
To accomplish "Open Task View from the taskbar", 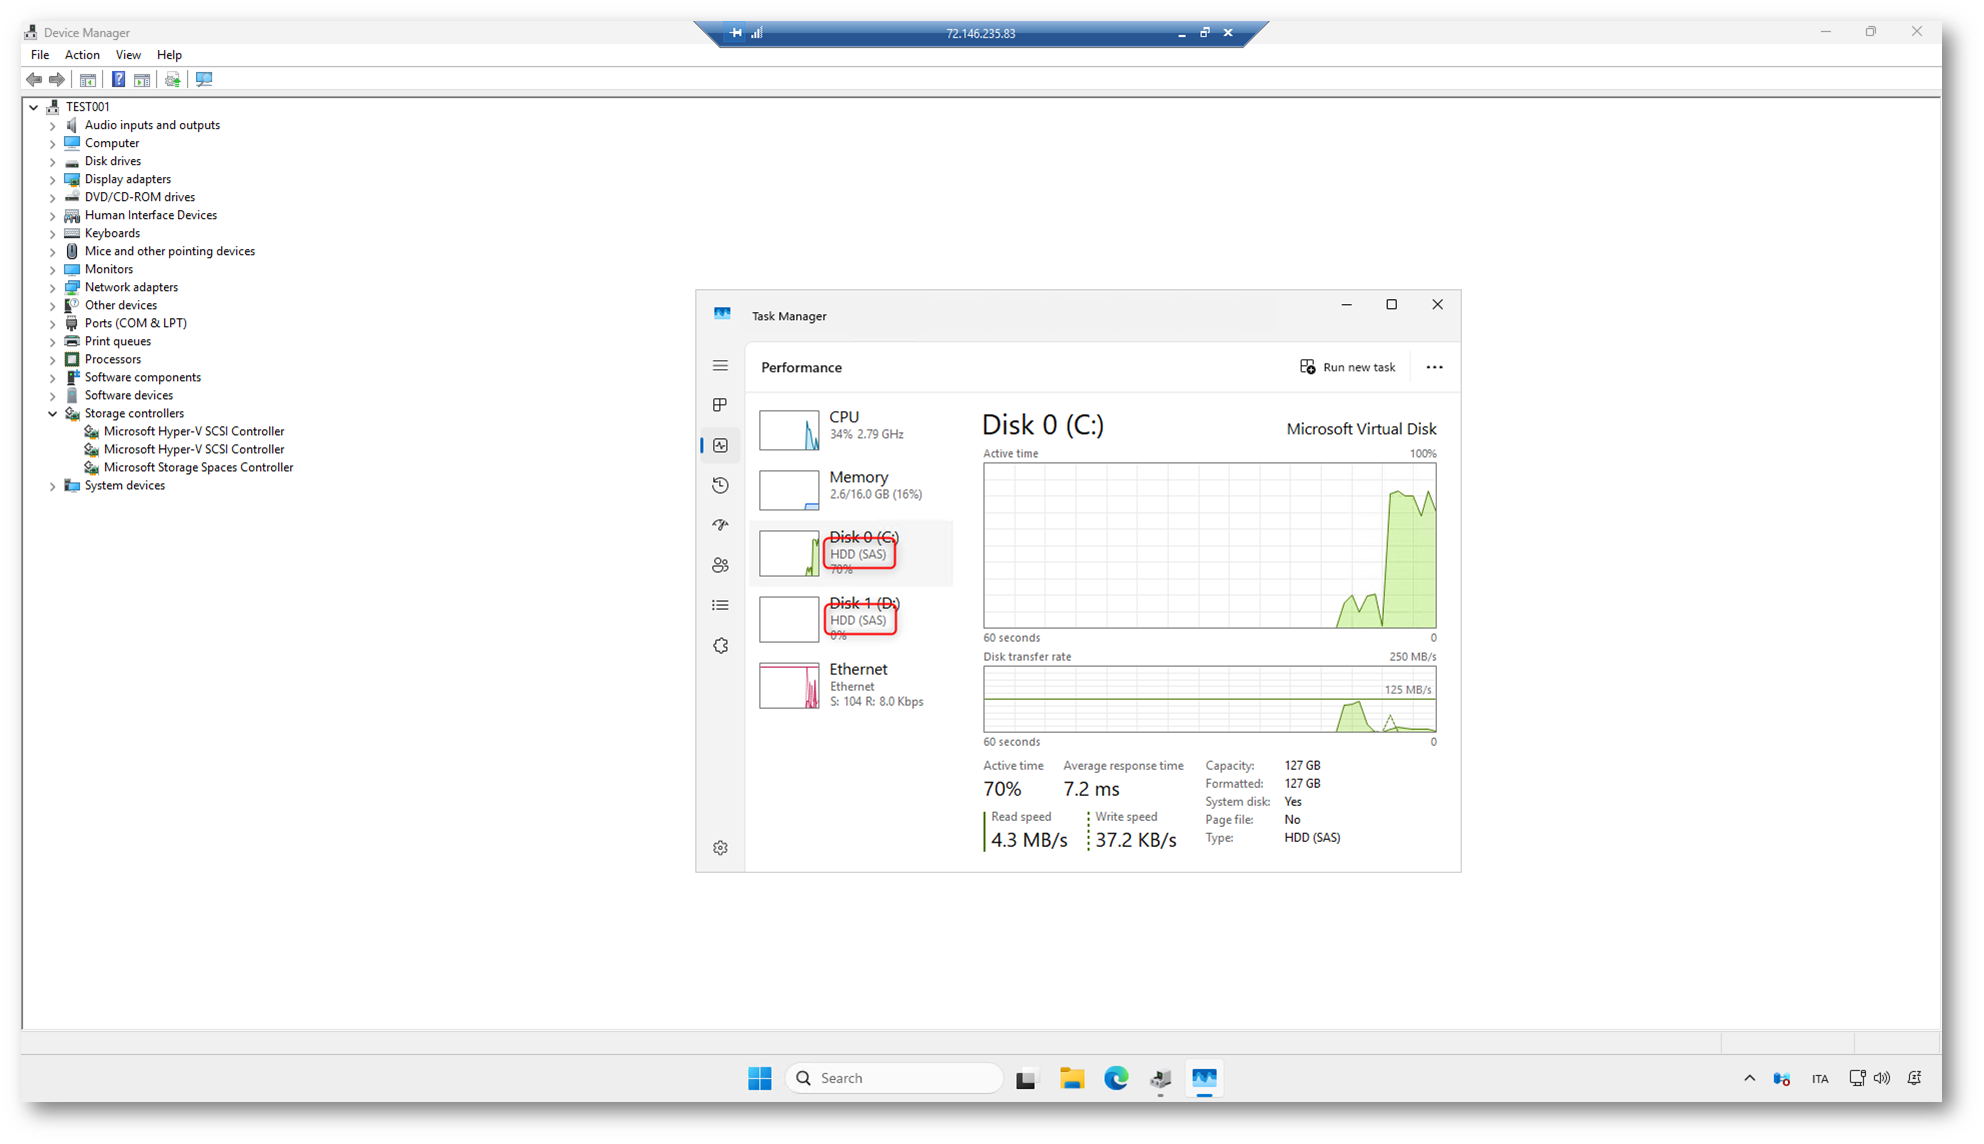I will pos(1026,1078).
